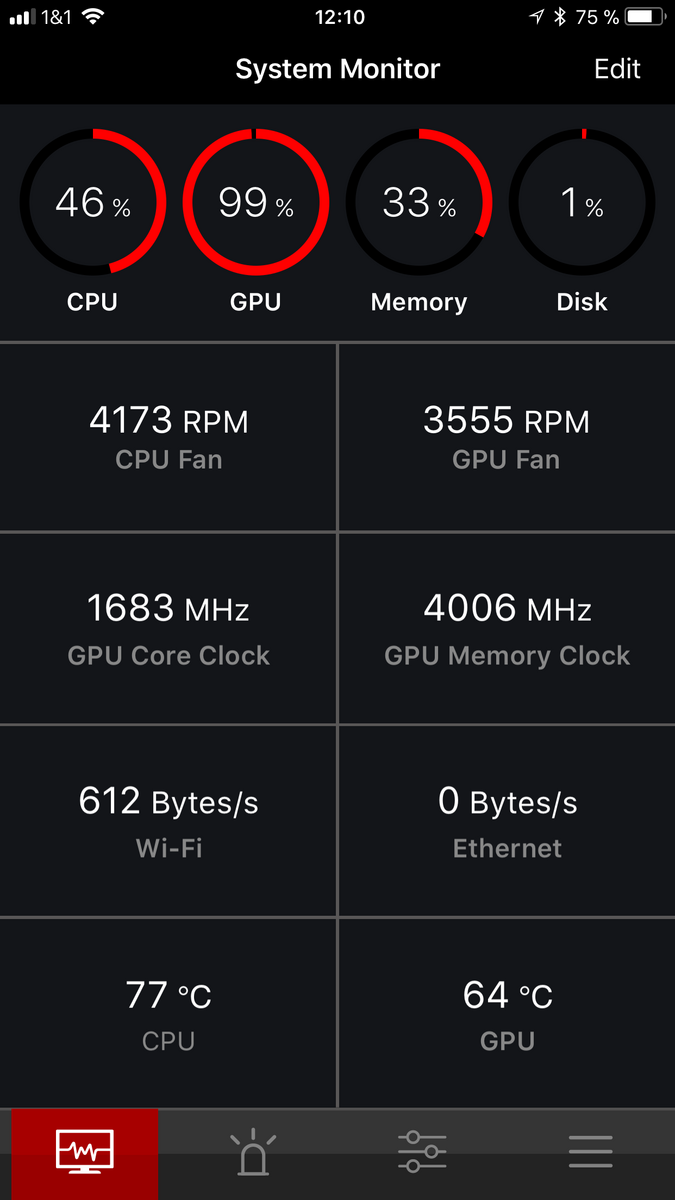Select the GPU Fan RPM tile
The image size is (675, 1200).
tap(506, 437)
